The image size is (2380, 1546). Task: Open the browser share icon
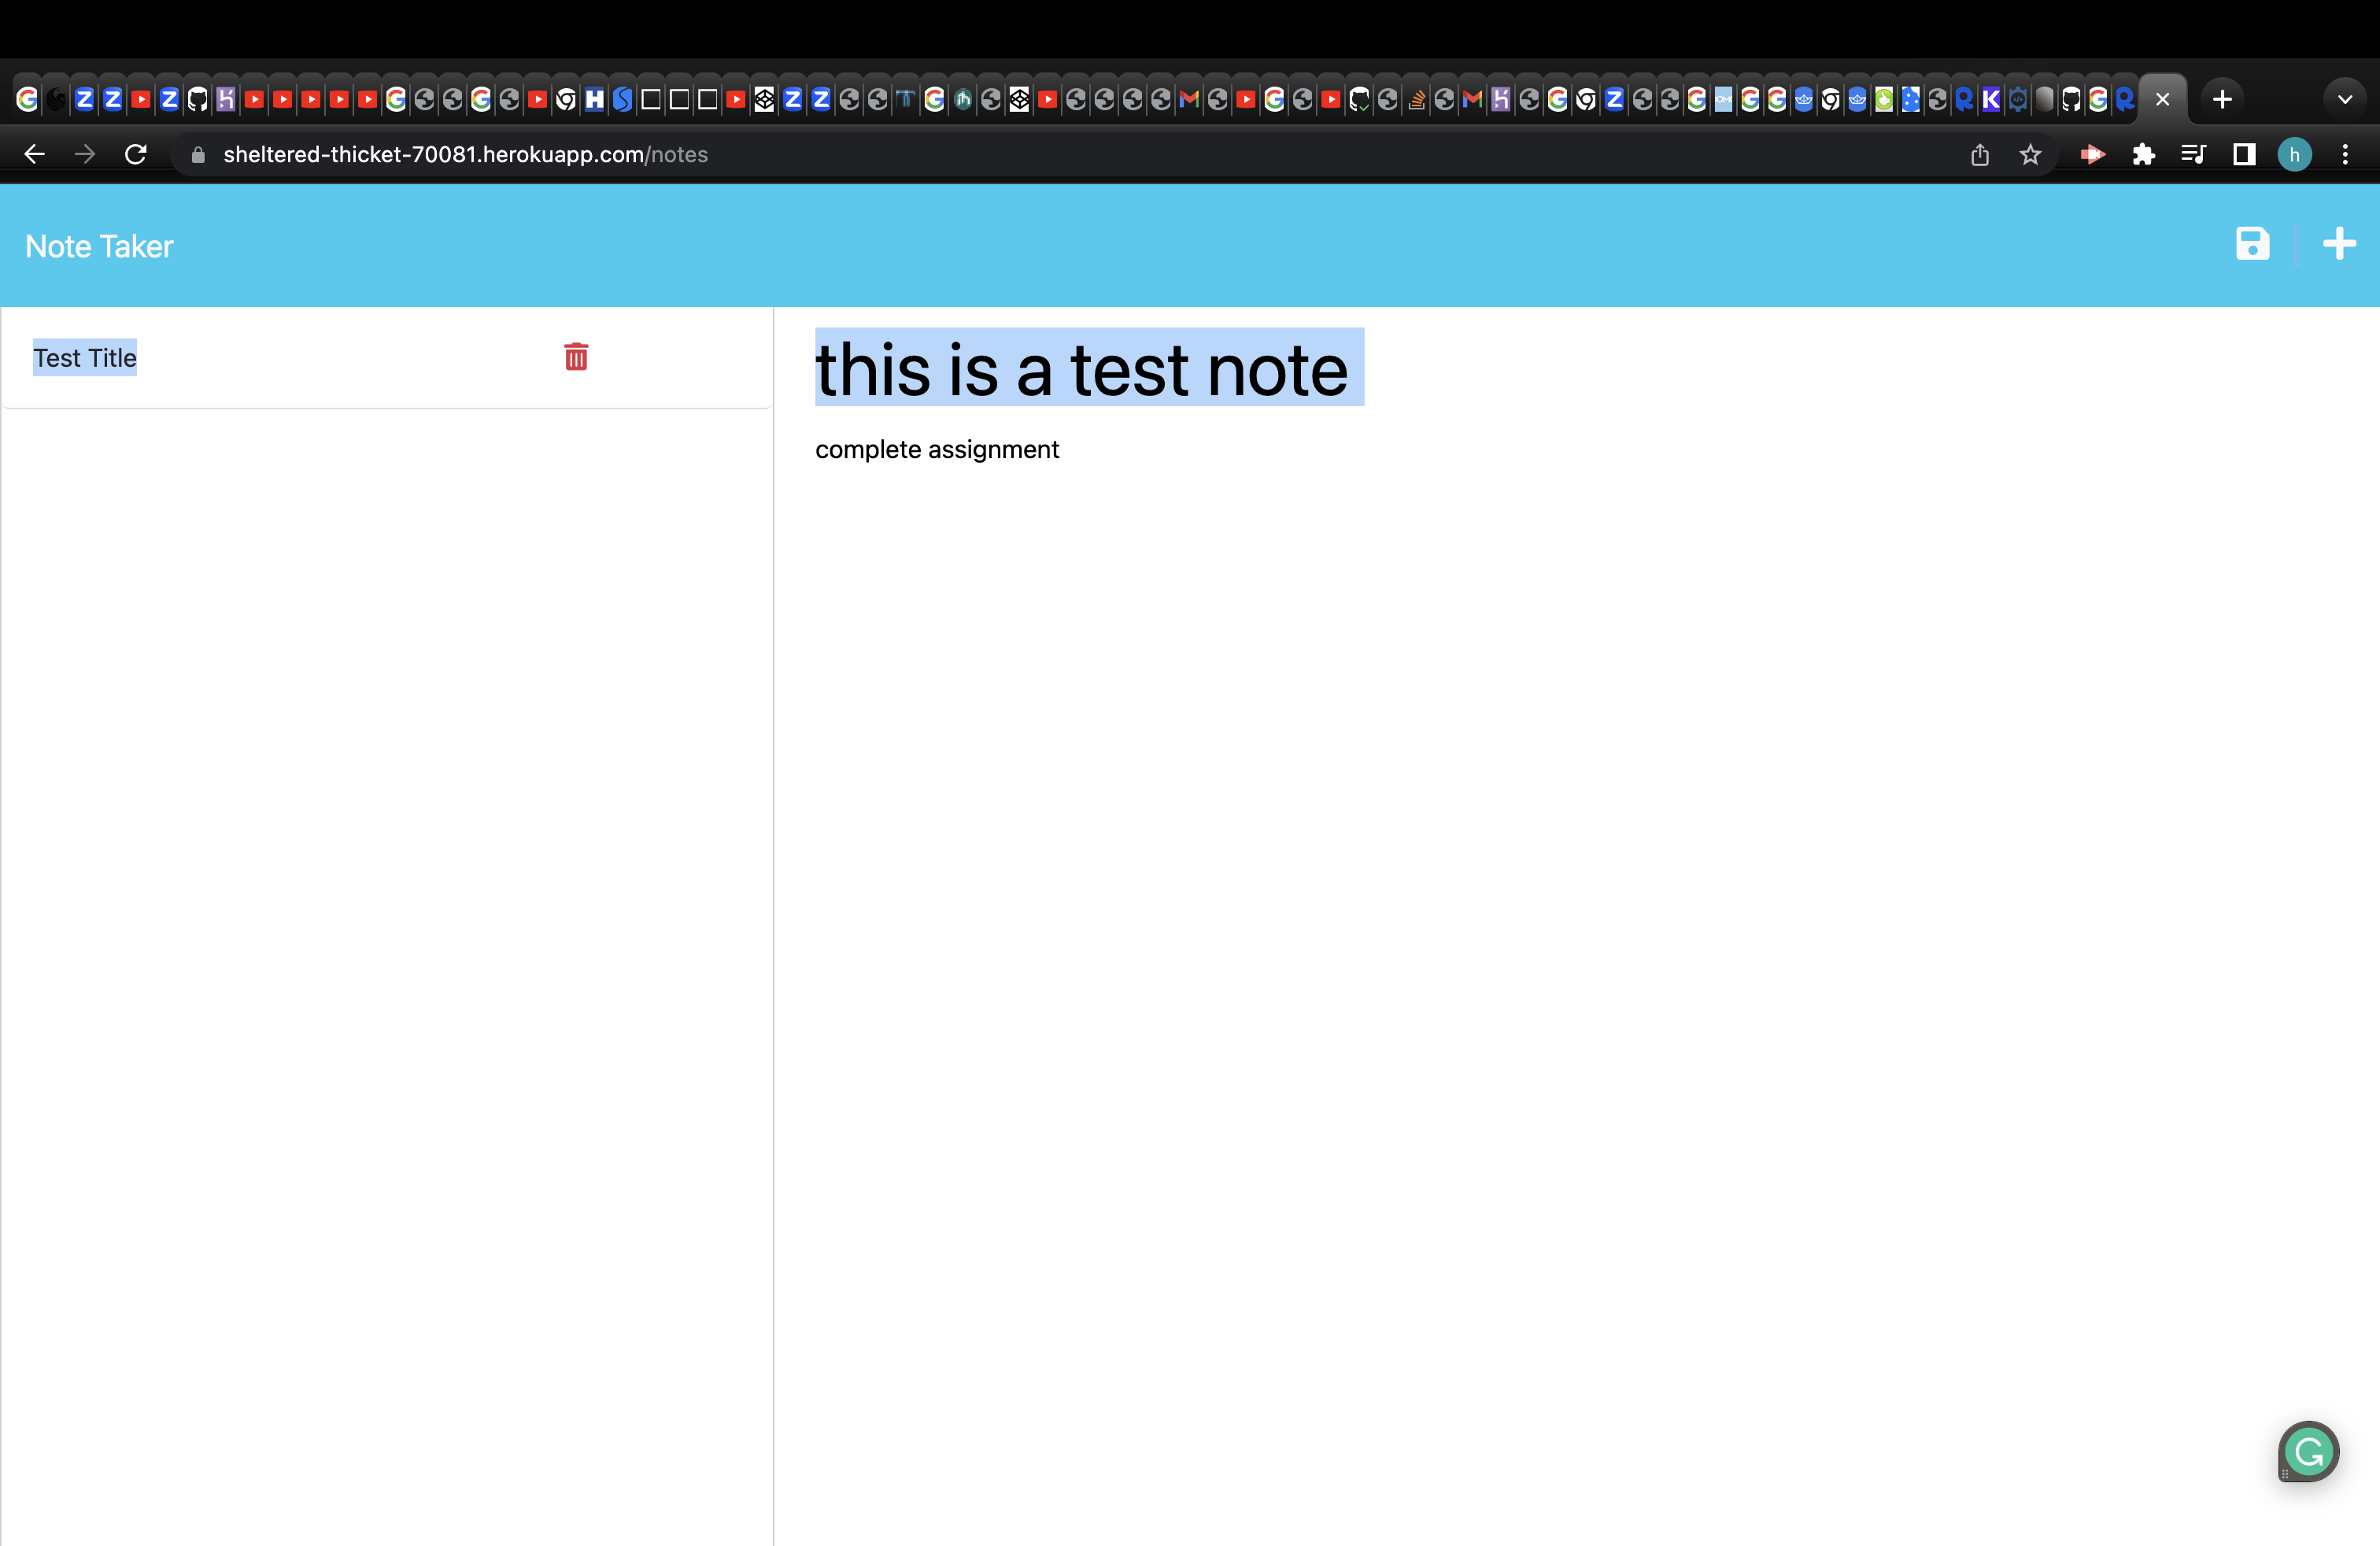point(1980,154)
